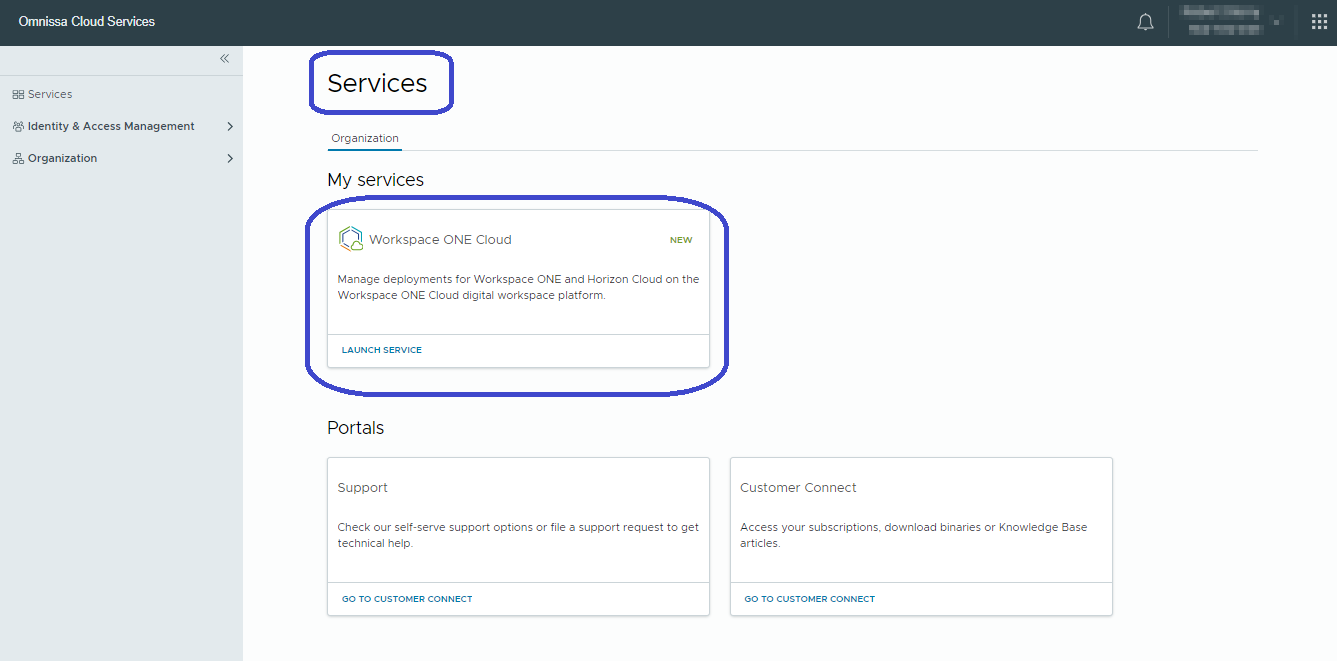This screenshot has width=1337, height=661.
Task: Launch the Workspace ONE Cloud service
Action: (382, 350)
